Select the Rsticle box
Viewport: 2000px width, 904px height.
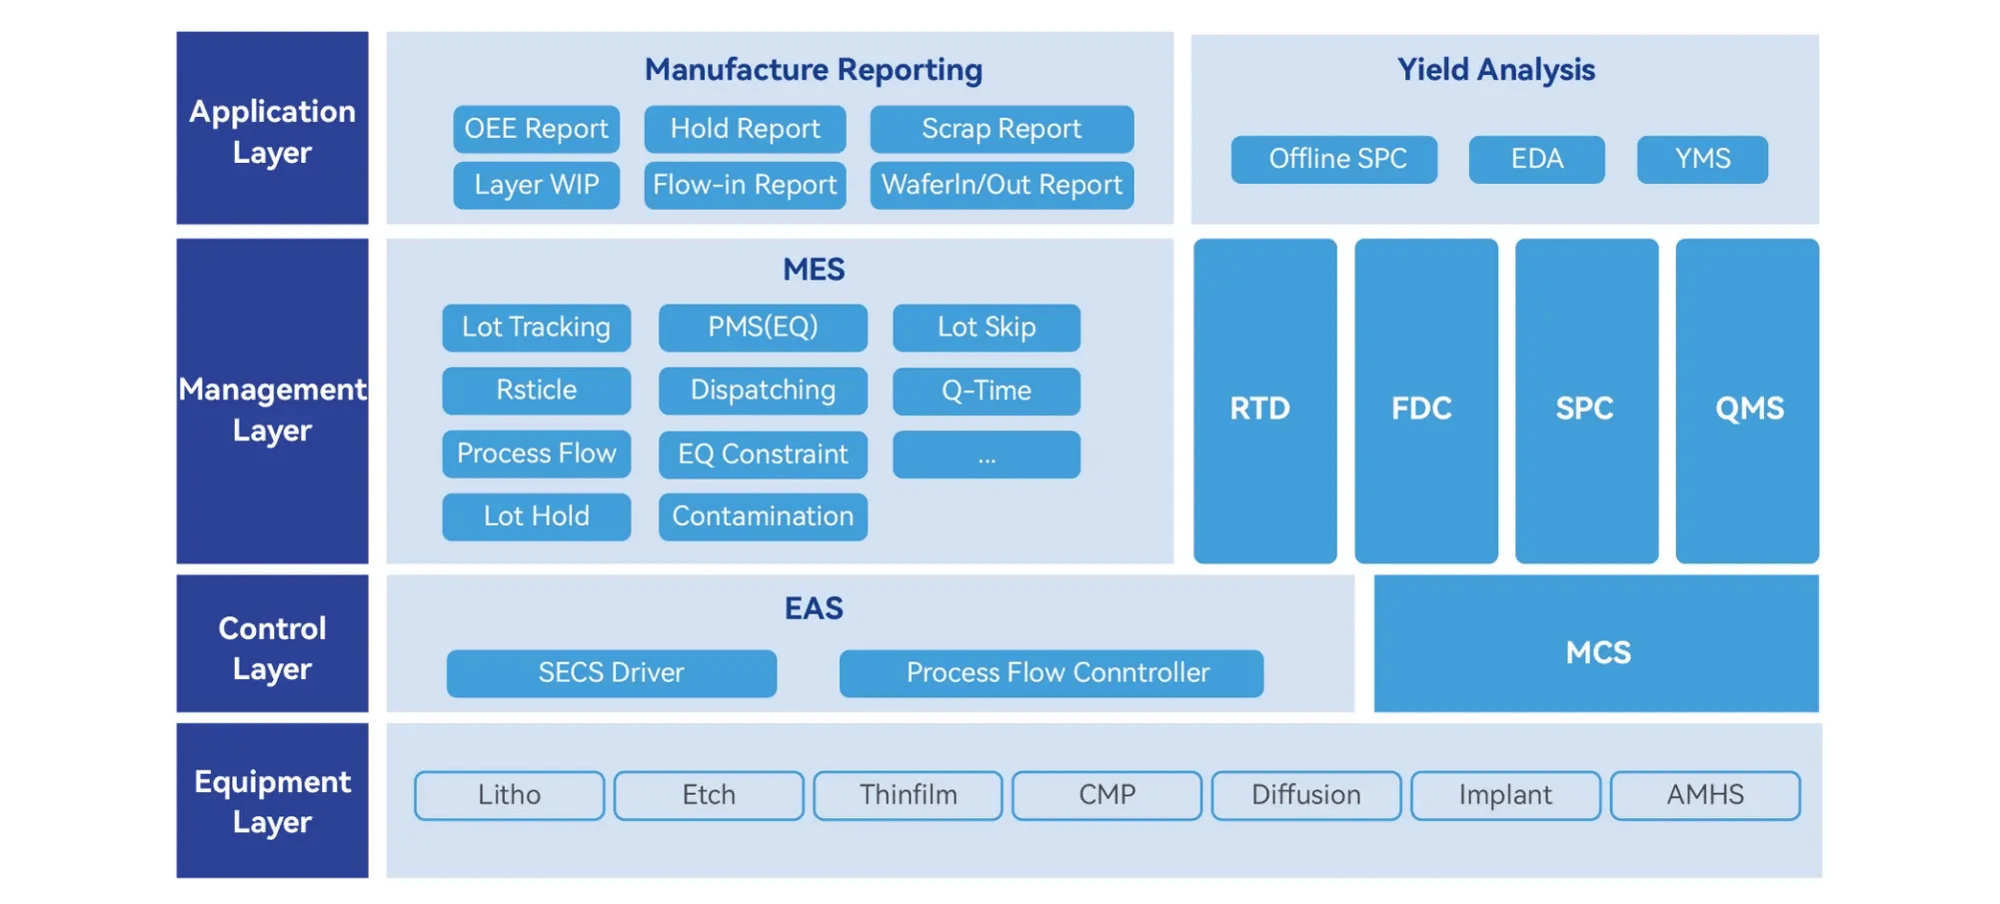[x=536, y=390]
